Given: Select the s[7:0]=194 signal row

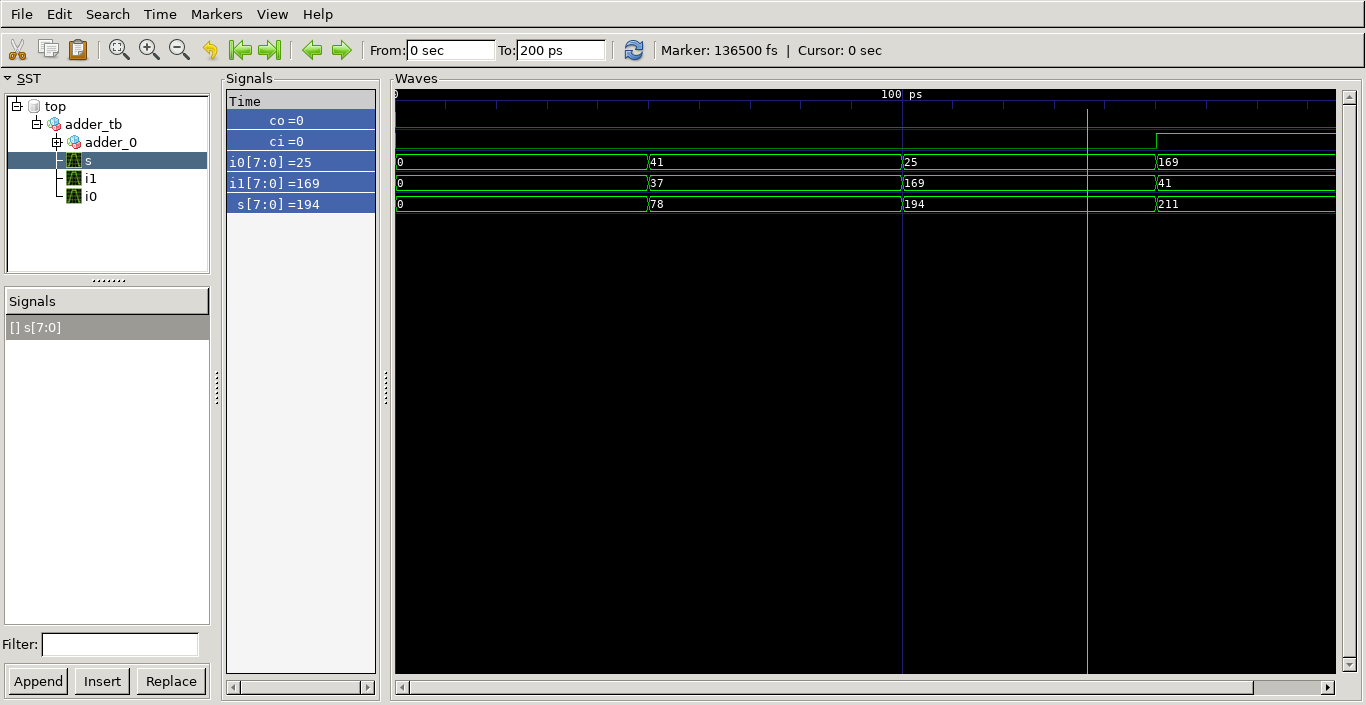Looking at the screenshot, I should pyautogui.click(x=301, y=204).
